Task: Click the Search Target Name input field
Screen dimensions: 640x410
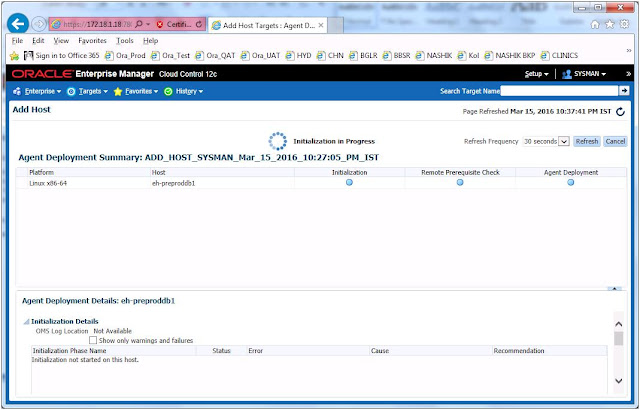Action: [x=559, y=91]
